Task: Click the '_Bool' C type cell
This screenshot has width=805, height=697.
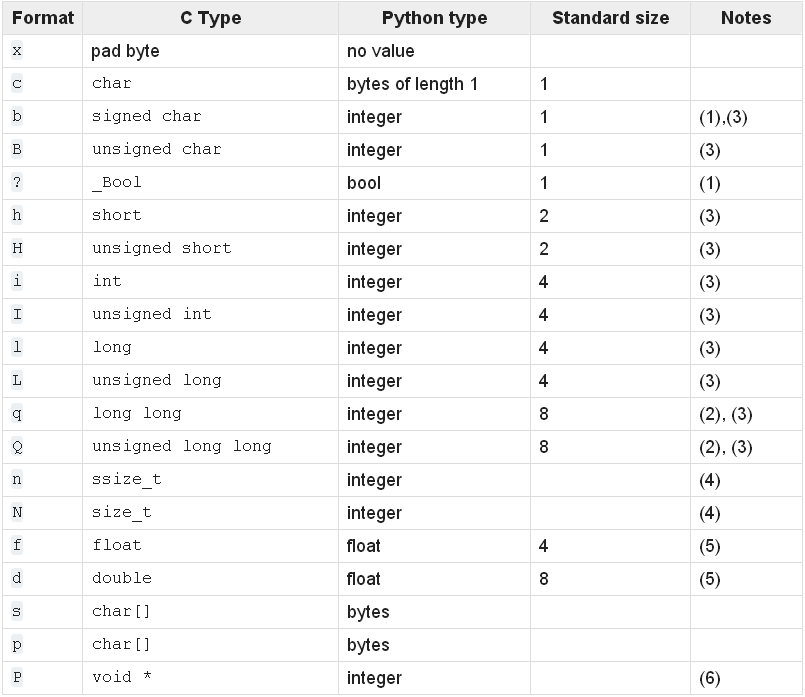Action: pyautogui.click(x=117, y=182)
